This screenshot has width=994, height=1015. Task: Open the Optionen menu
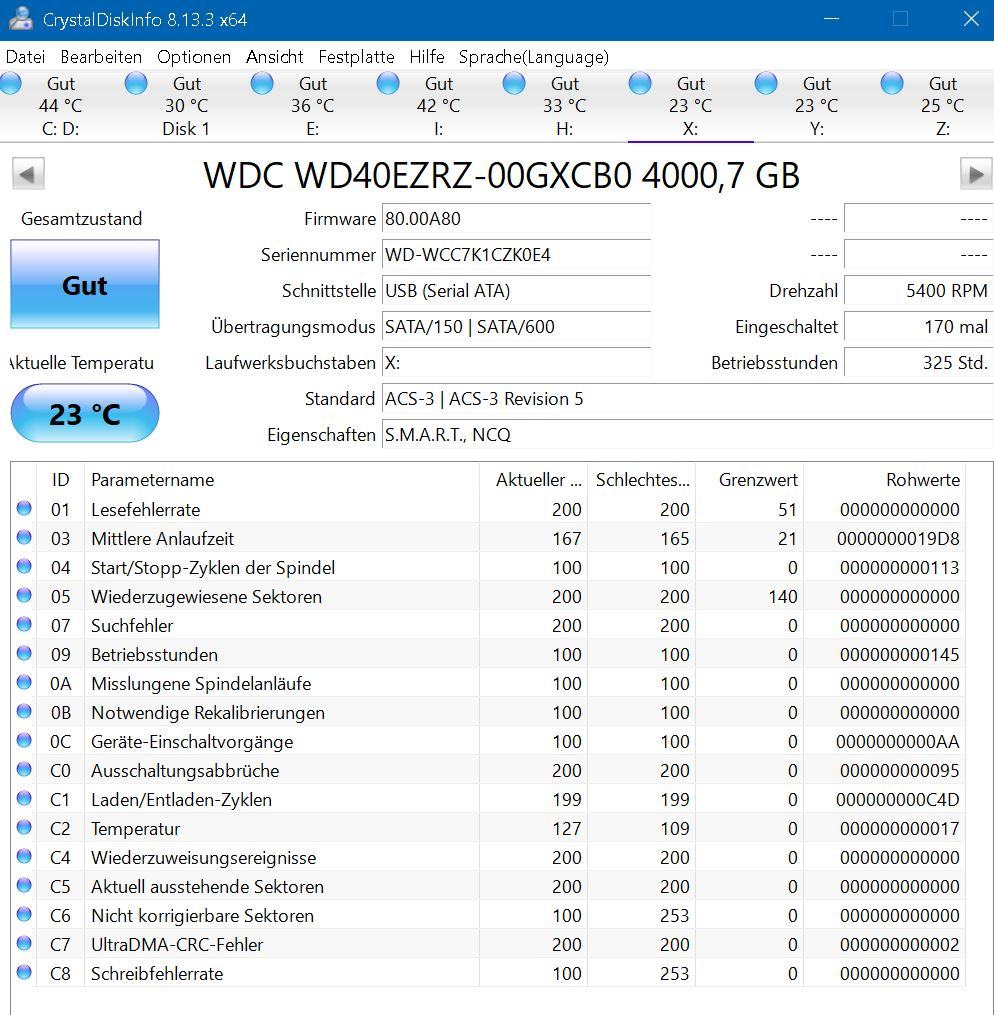pos(193,57)
